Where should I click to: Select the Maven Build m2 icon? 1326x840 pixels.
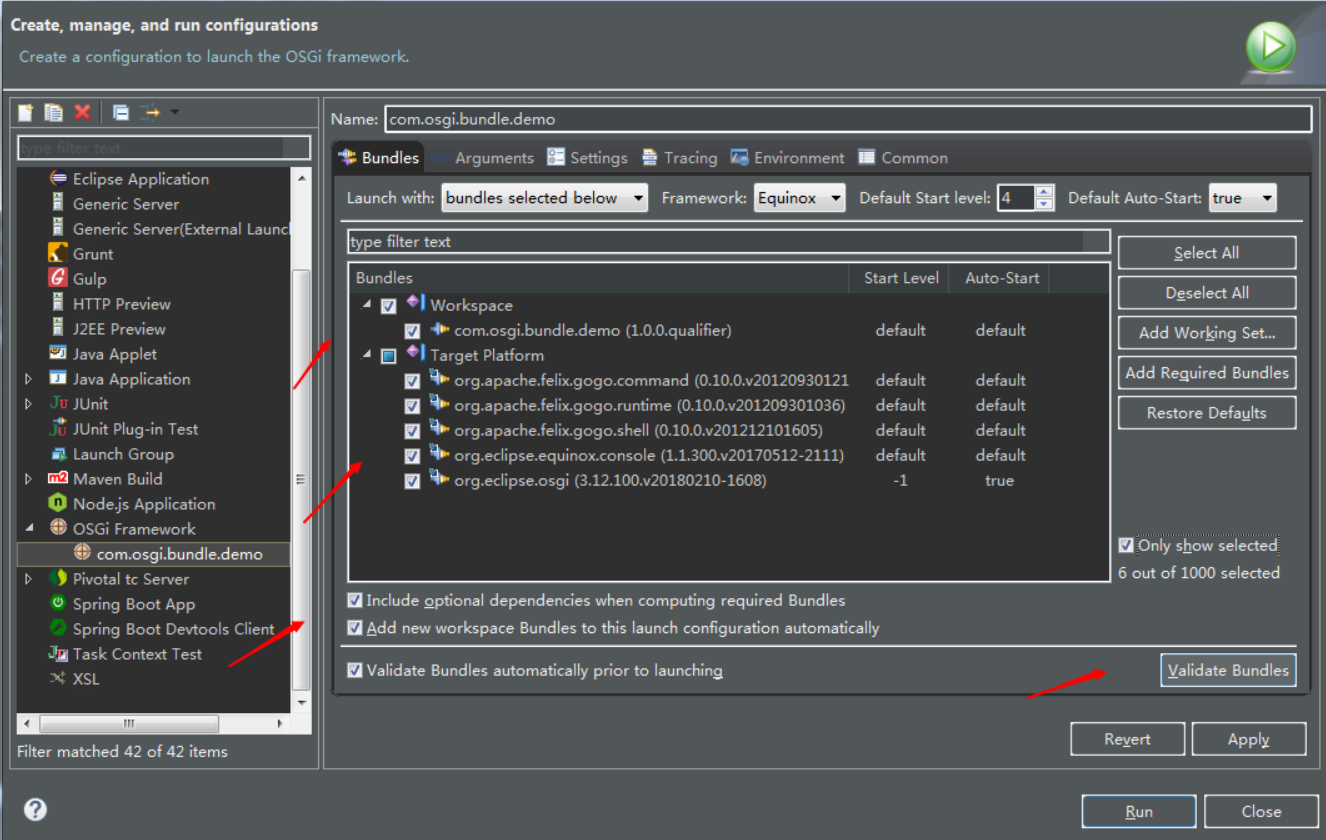click(x=58, y=479)
